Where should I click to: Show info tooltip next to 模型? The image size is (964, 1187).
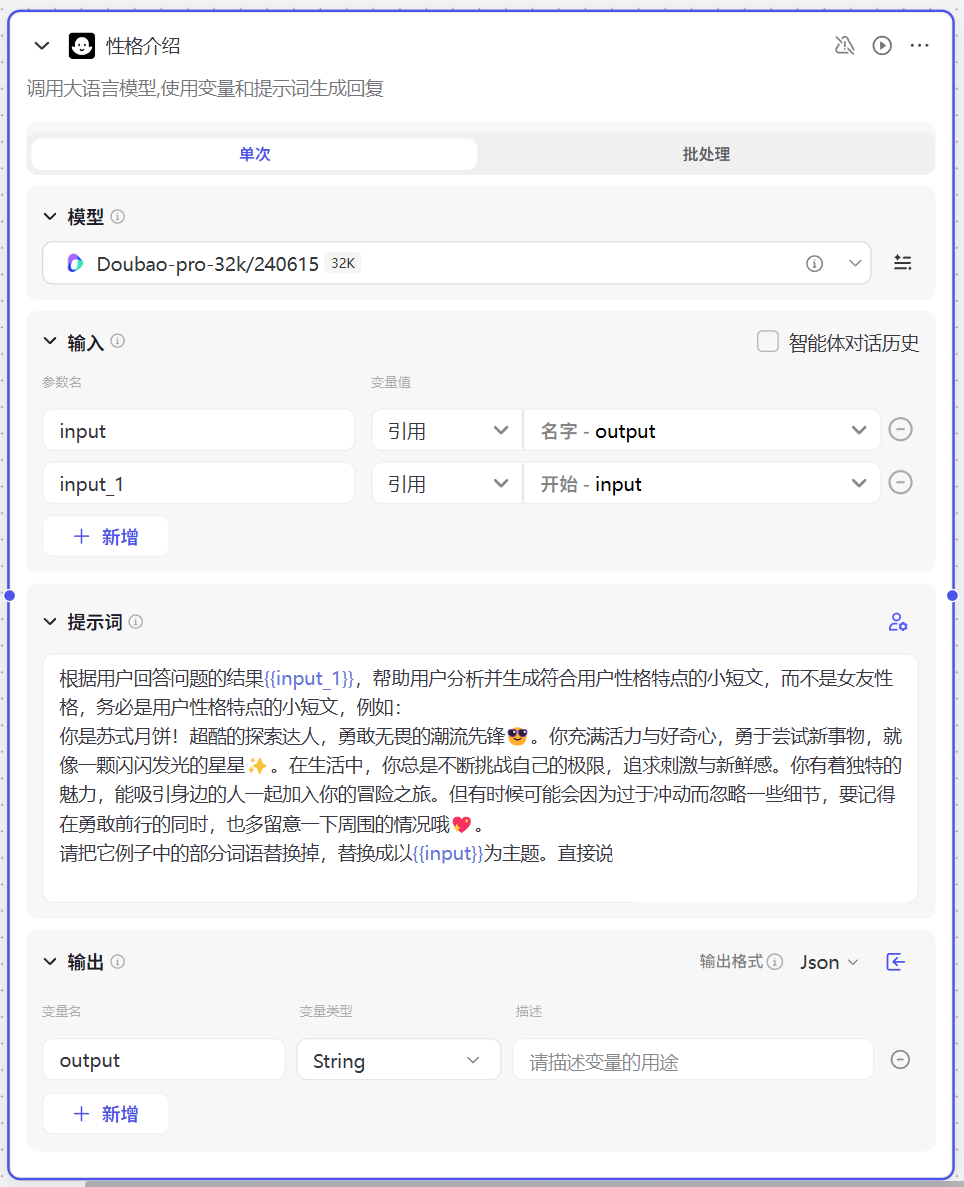pos(117,217)
